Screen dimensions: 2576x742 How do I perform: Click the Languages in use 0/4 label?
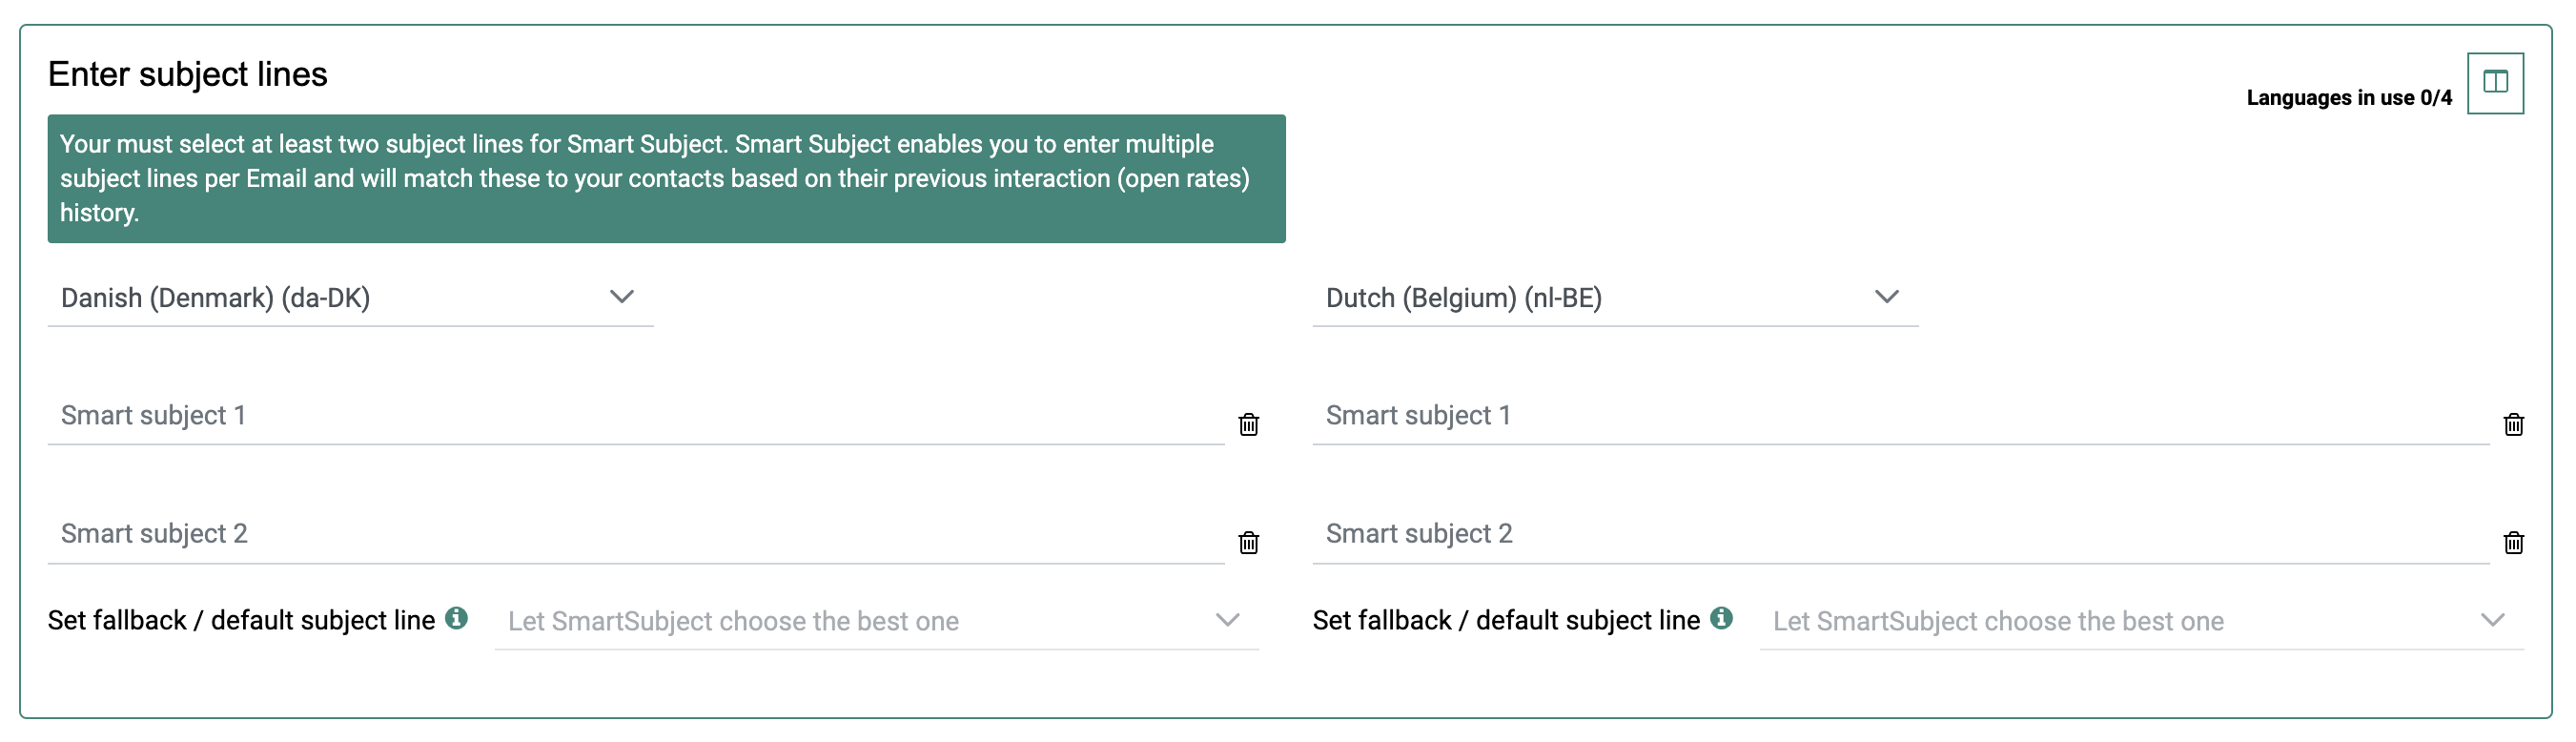(x=2348, y=98)
